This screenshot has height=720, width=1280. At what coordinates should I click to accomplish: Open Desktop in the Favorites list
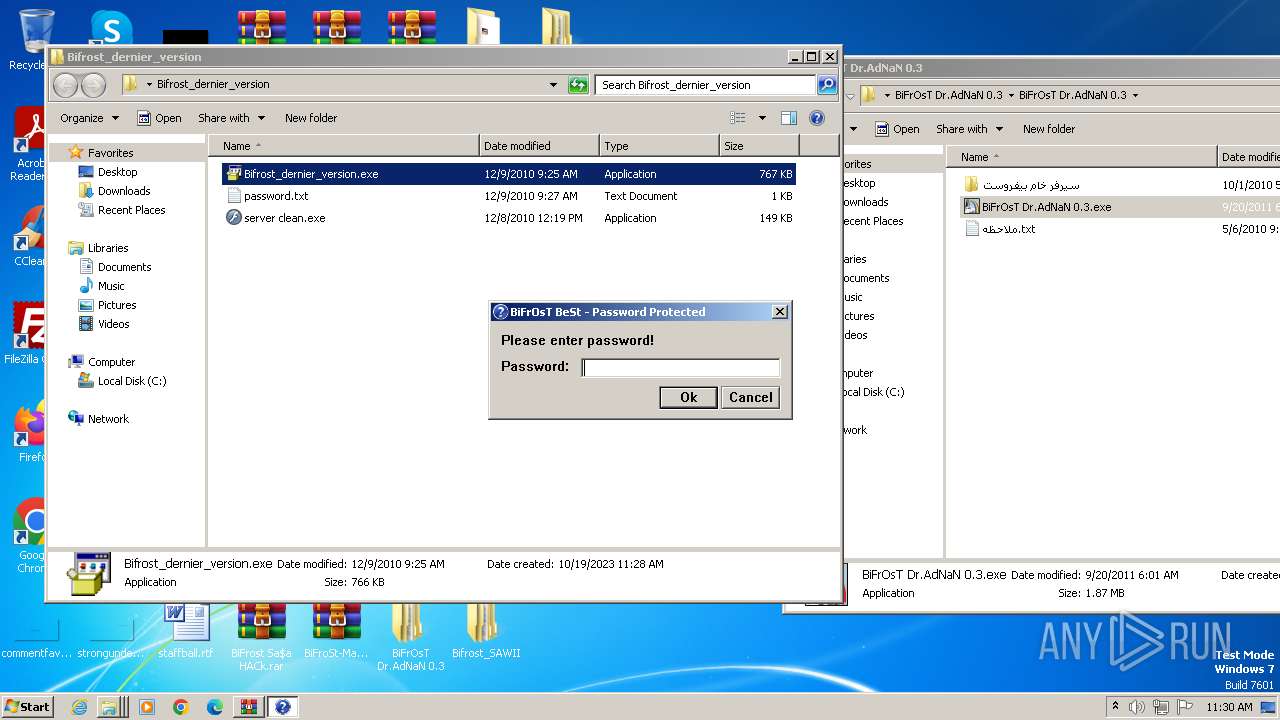(x=117, y=172)
